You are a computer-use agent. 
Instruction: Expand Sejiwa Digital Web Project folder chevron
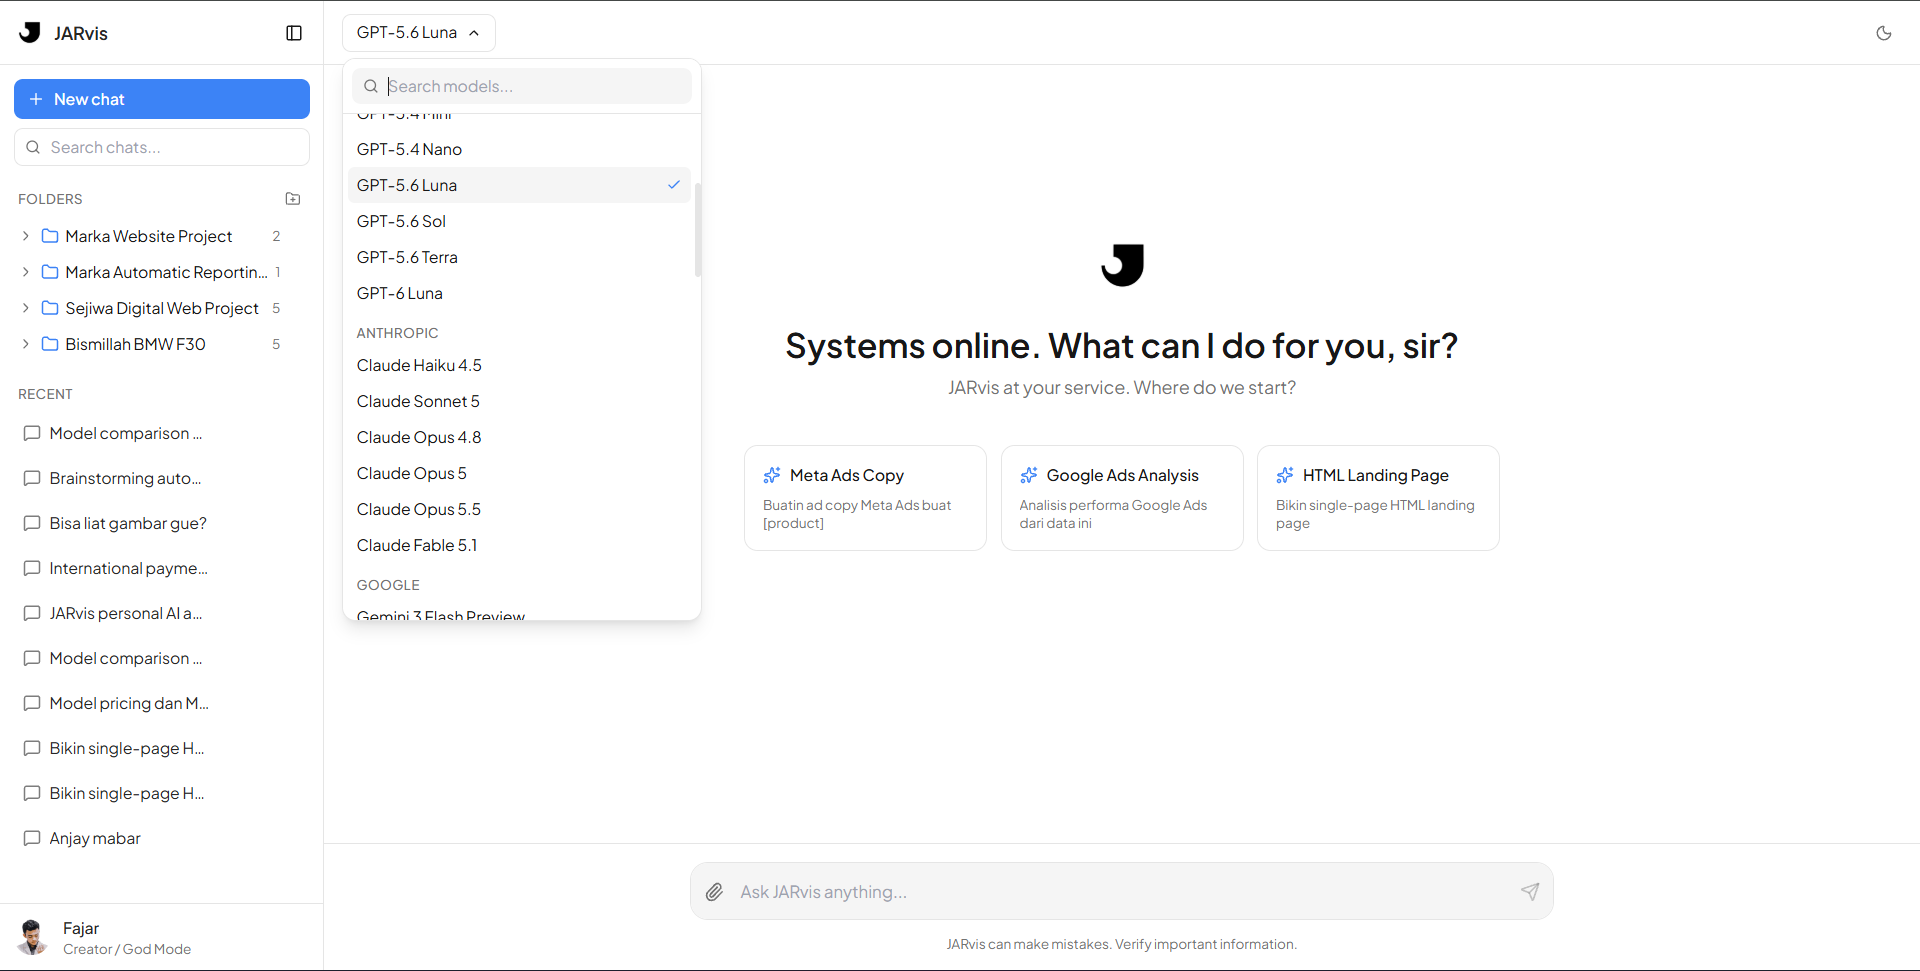tap(26, 308)
